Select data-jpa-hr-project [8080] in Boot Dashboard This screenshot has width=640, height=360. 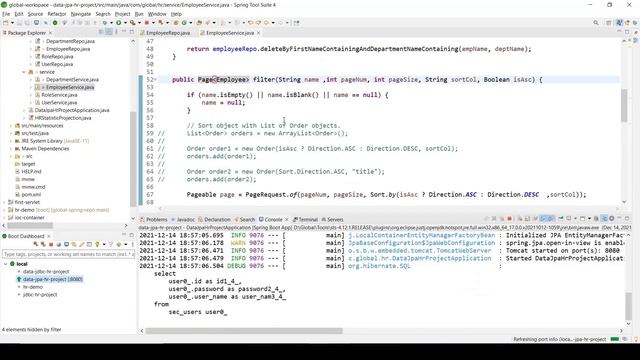[x=53, y=280]
